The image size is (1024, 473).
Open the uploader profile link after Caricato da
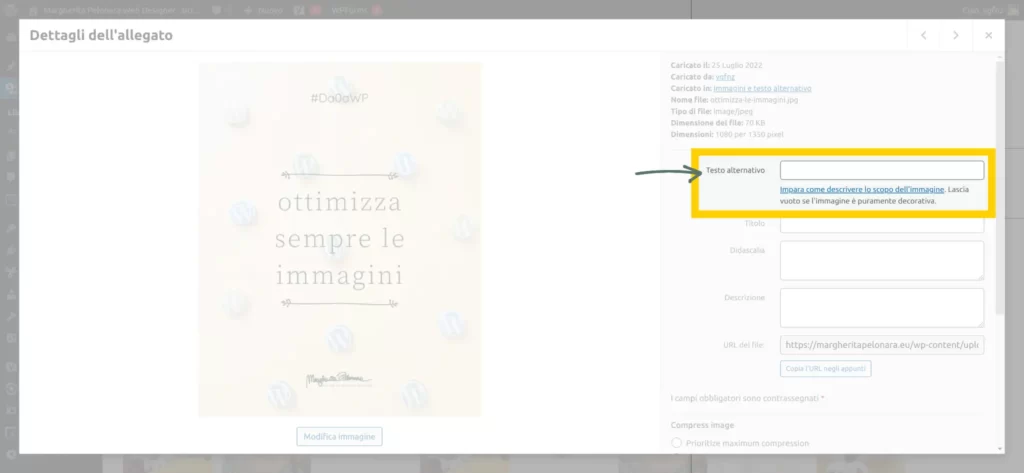tap(725, 76)
